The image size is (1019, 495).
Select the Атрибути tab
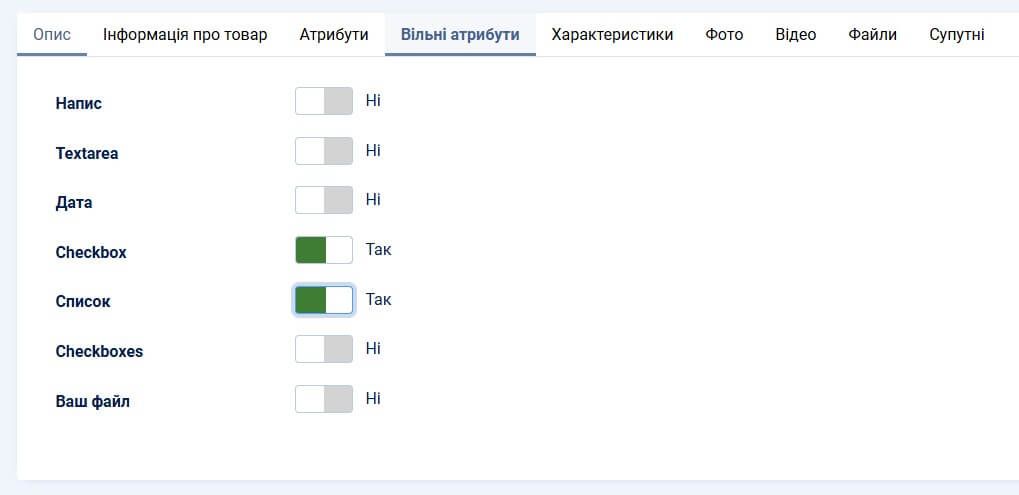click(334, 35)
